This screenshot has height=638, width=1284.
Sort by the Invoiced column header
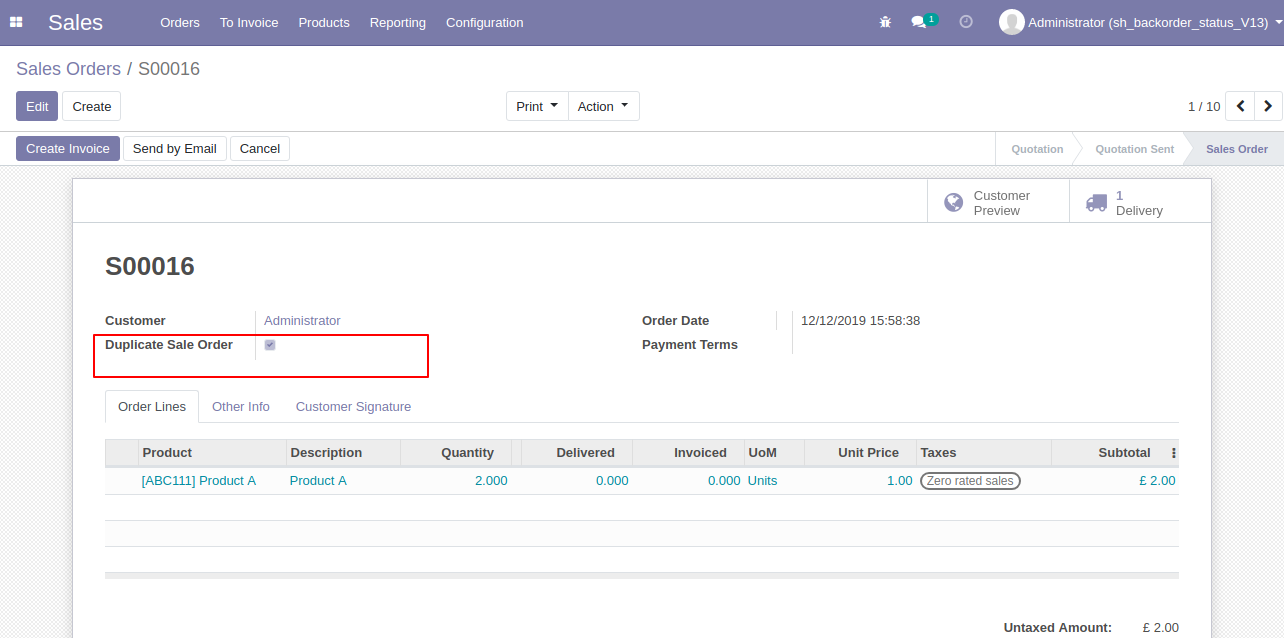689,453
